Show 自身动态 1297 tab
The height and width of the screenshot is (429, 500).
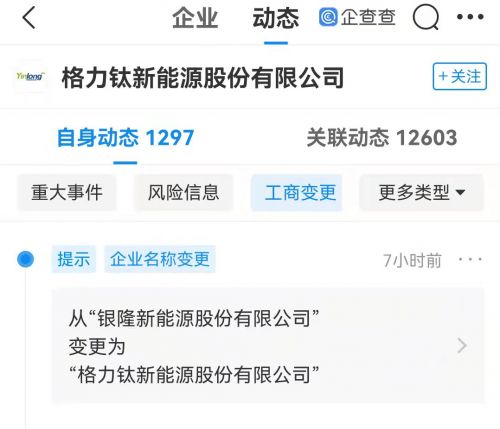125,138
